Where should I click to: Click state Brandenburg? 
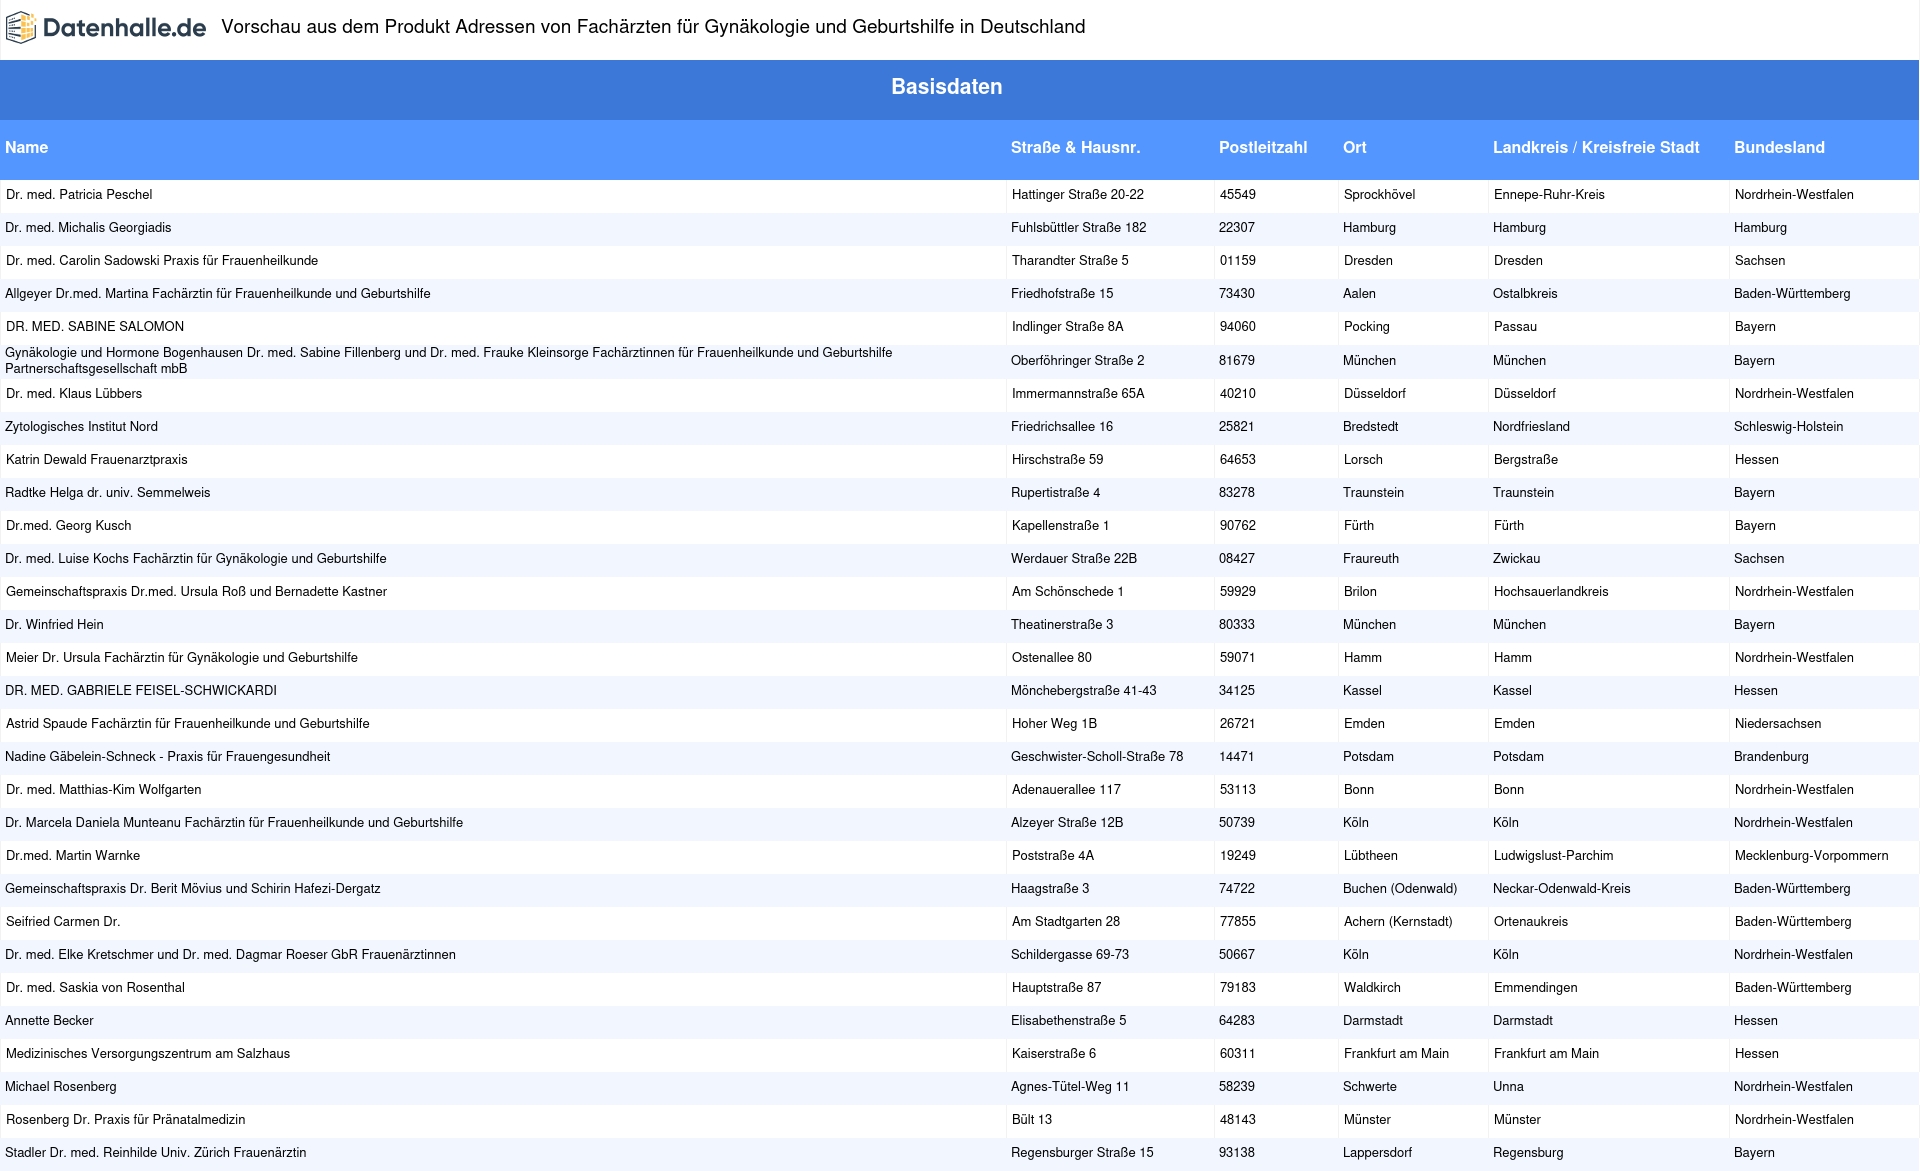[1771, 757]
